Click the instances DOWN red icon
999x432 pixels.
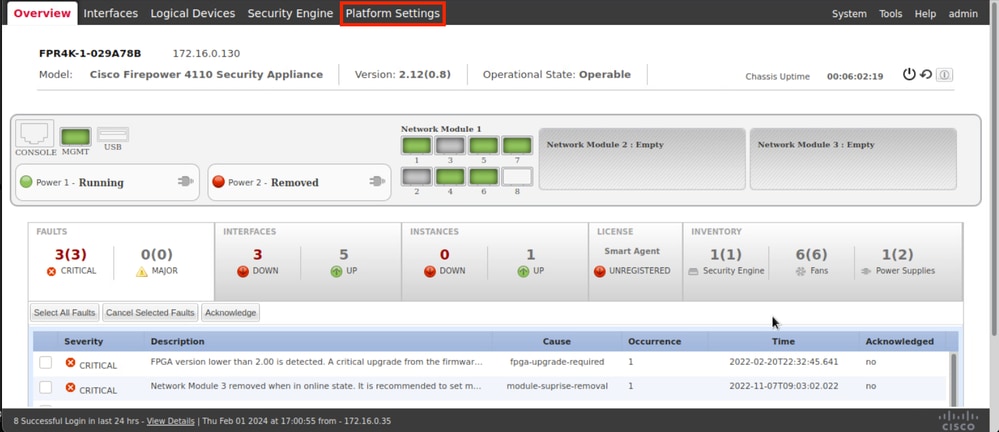click(x=430, y=271)
